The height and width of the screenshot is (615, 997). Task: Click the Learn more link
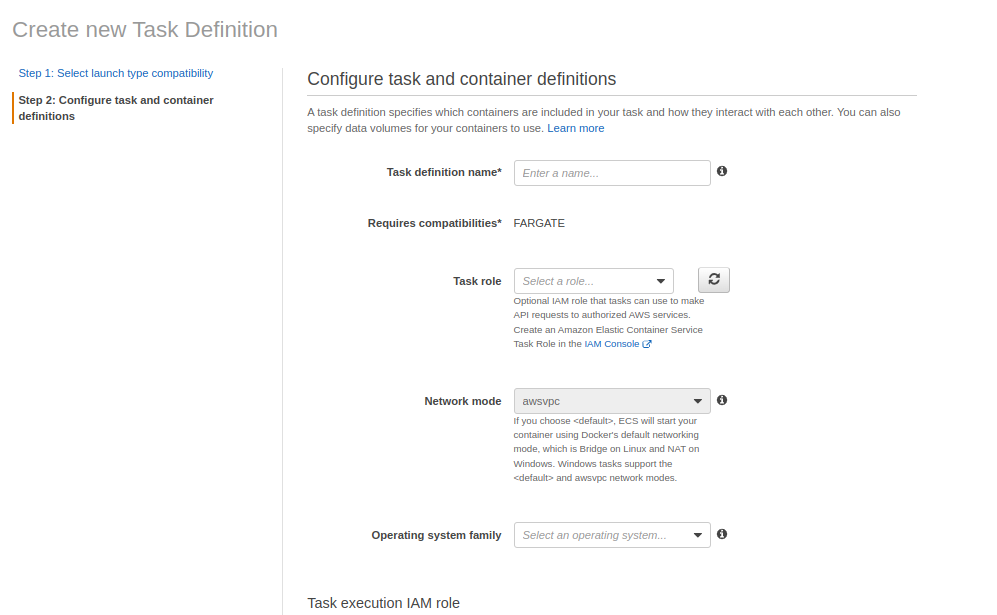coord(575,128)
